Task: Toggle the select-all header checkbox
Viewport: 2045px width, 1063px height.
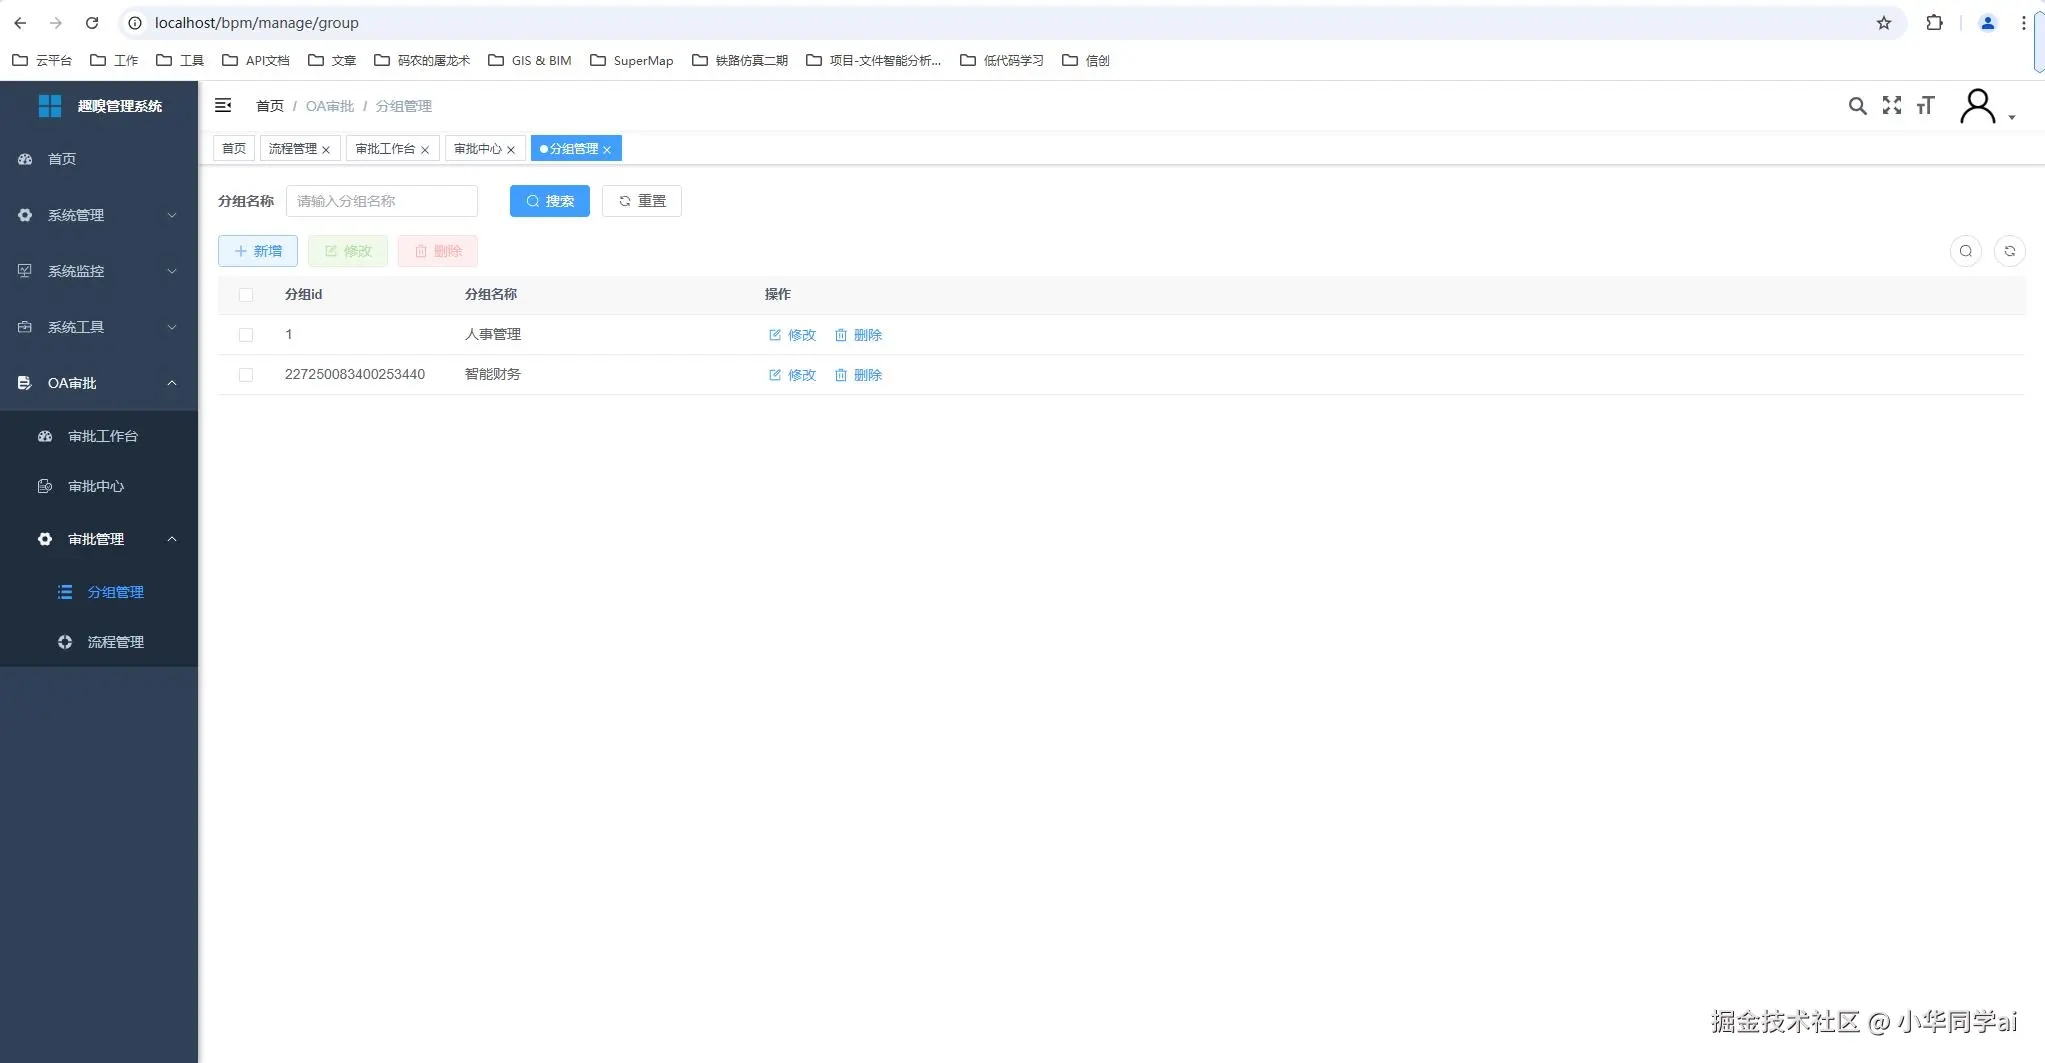Action: [246, 295]
